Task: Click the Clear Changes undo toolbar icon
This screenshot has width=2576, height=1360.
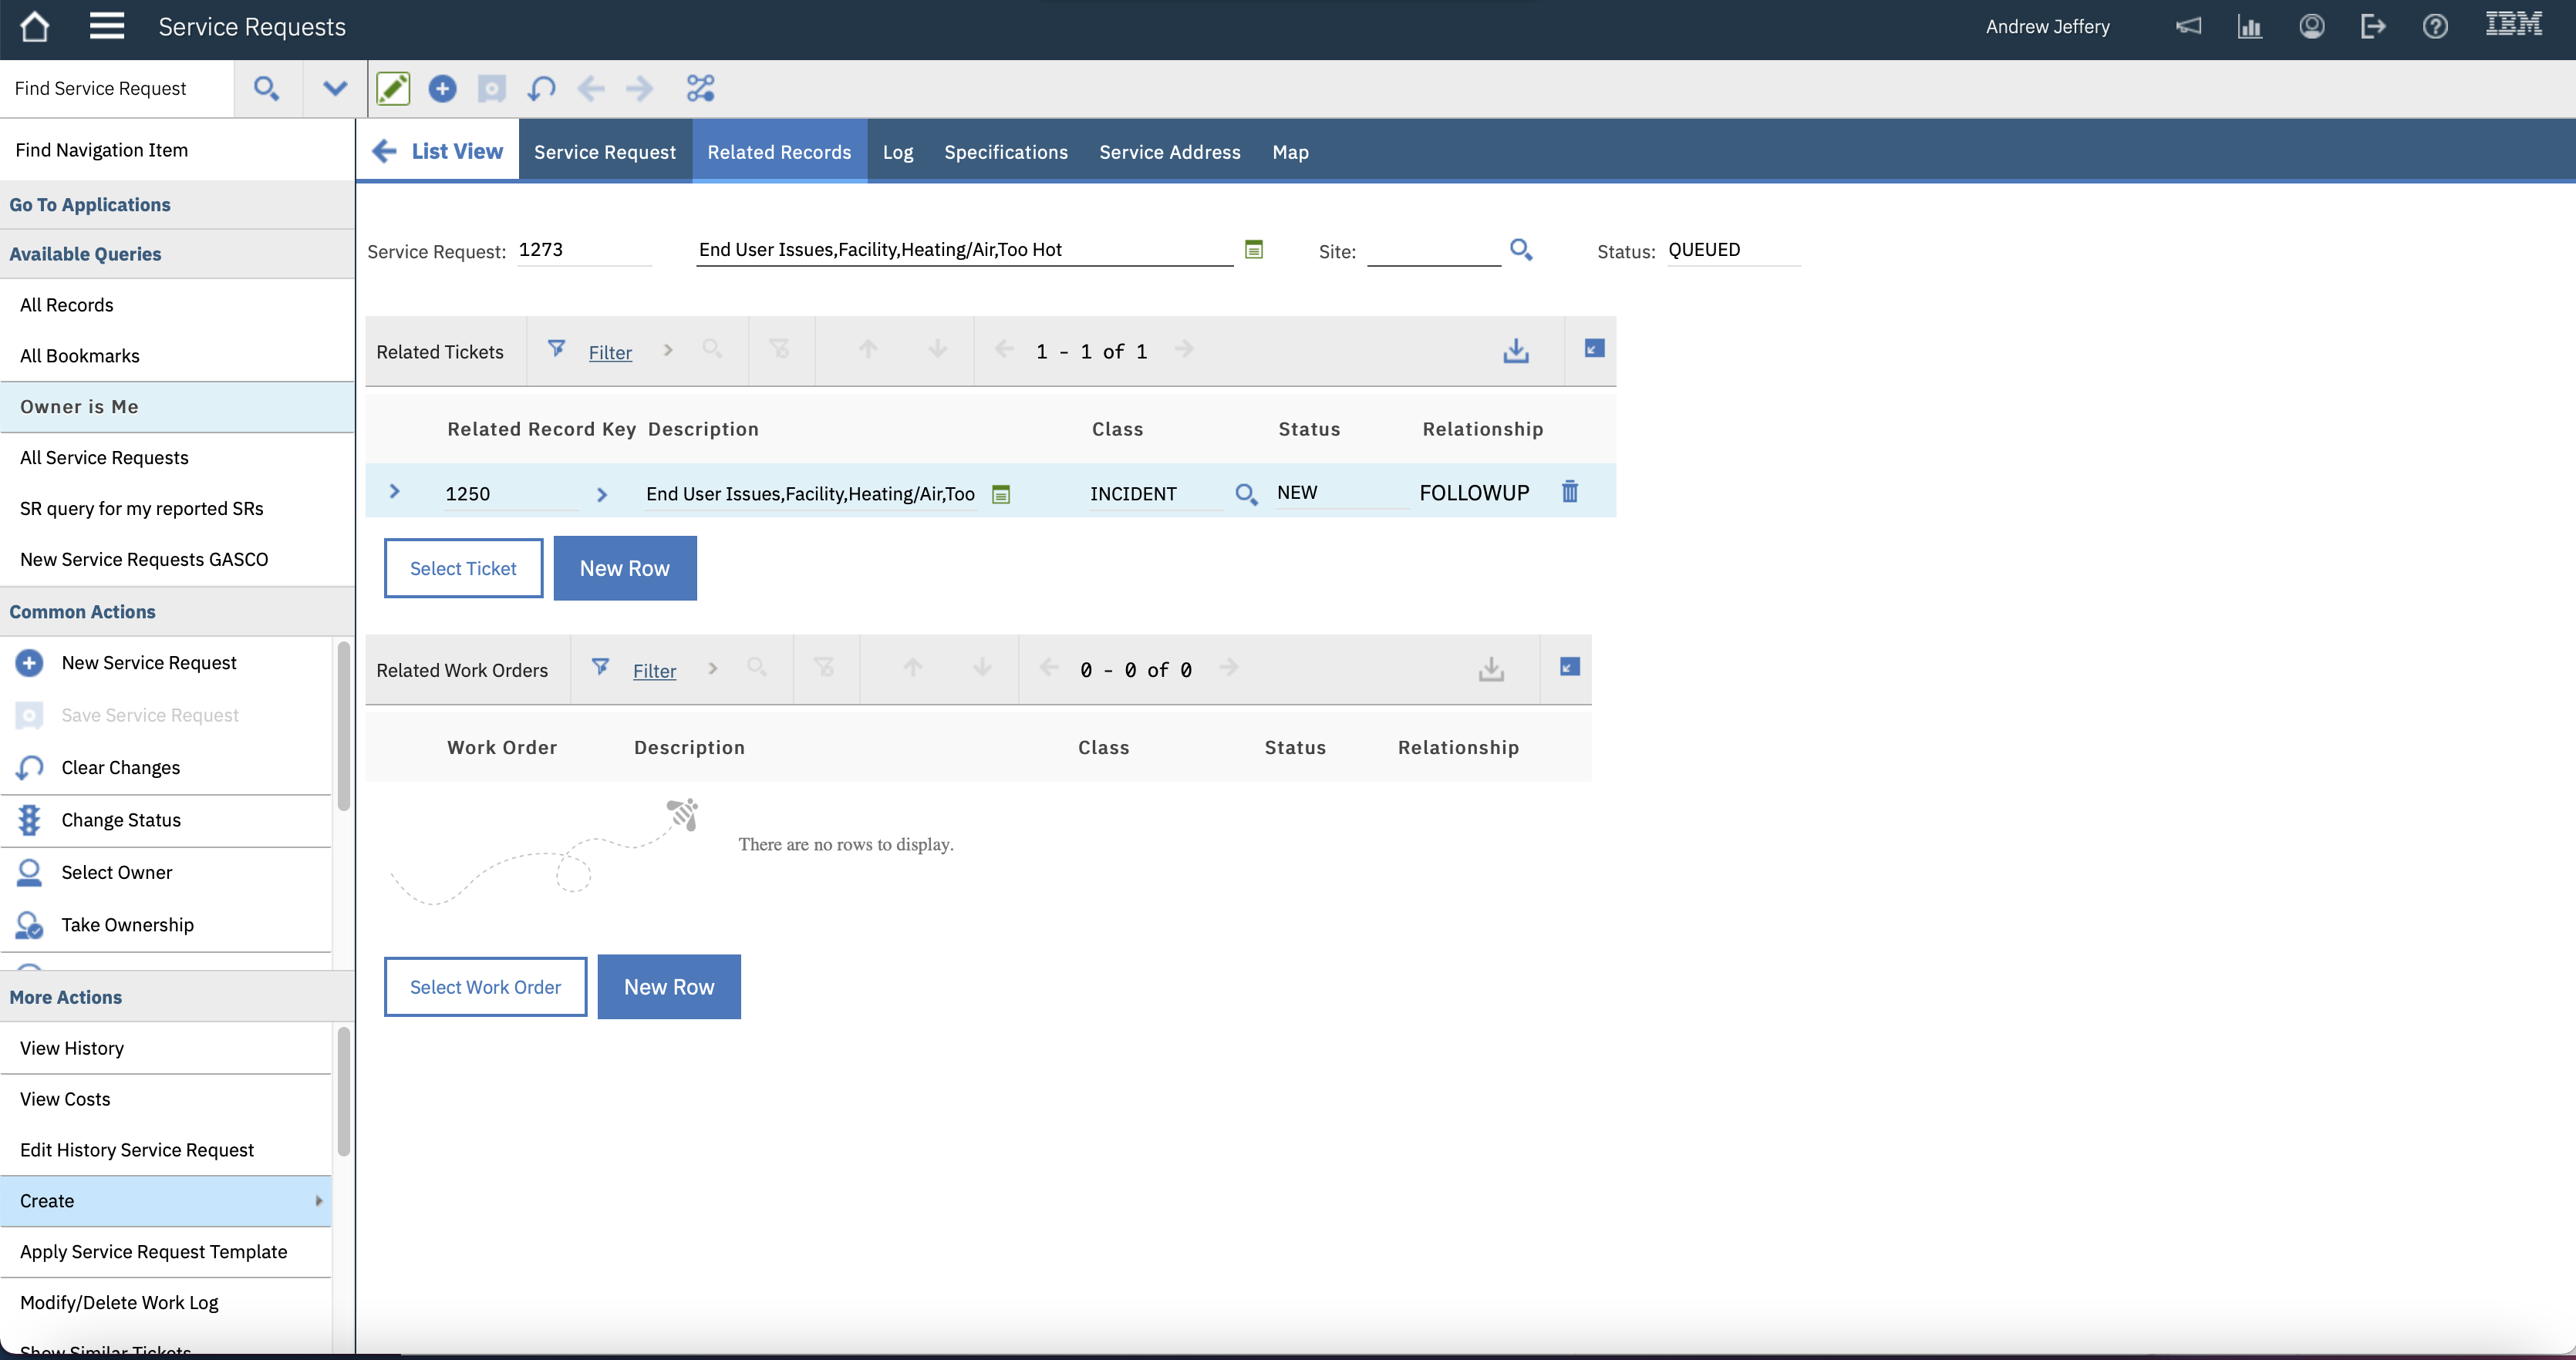Action: [x=541, y=89]
